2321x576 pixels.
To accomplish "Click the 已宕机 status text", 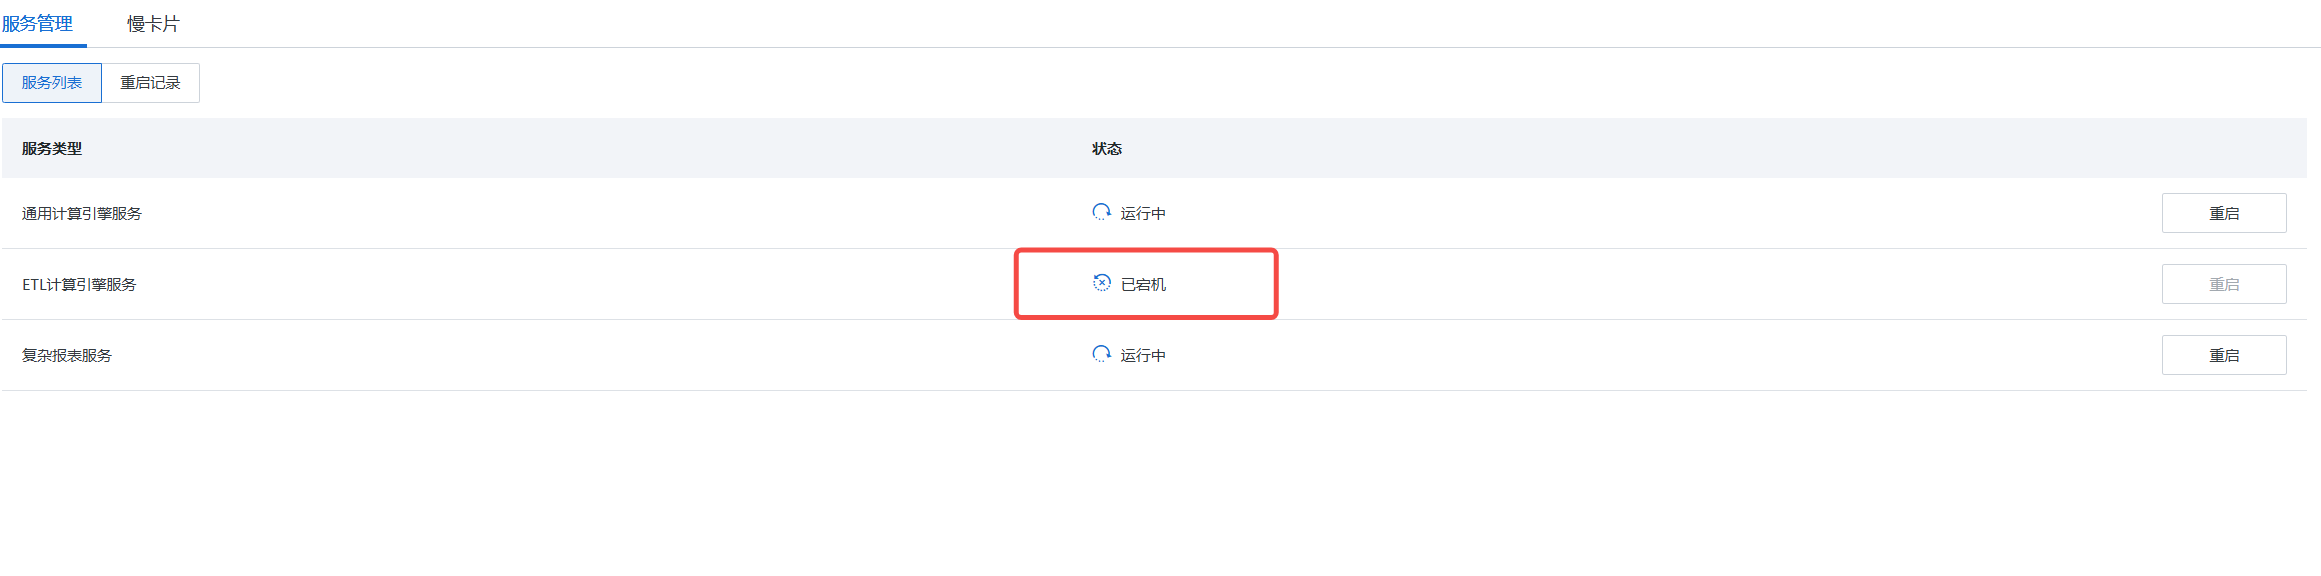I will click(x=1143, y=284).
